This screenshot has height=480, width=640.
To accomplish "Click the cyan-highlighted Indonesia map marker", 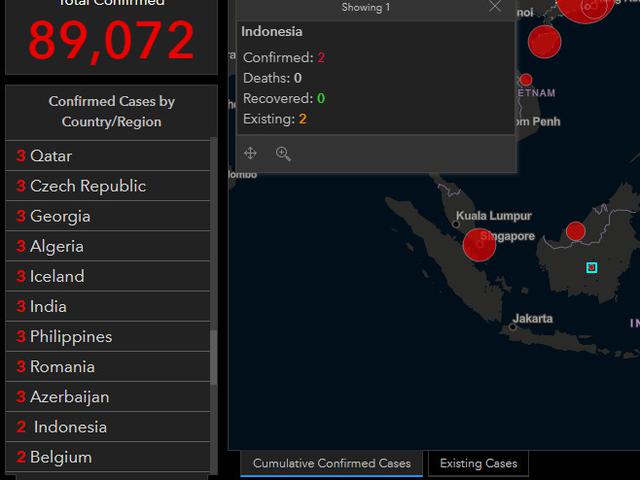I will pos(591,267).
